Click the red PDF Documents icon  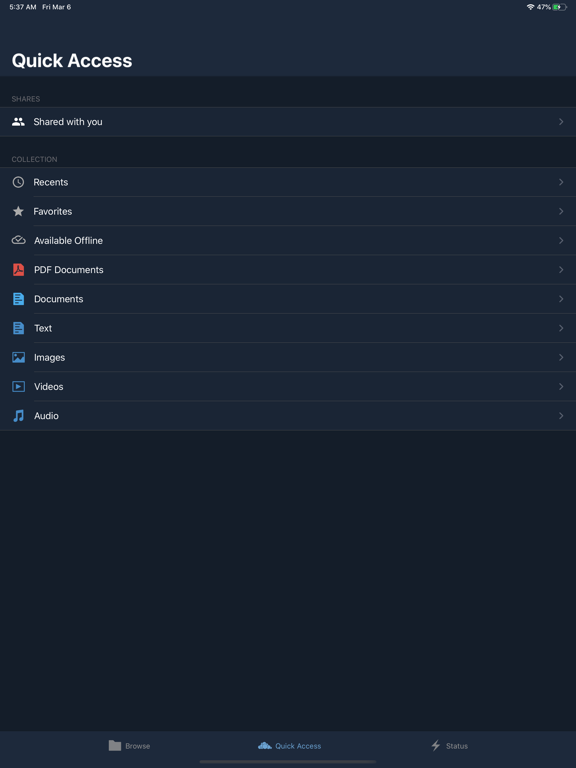click(18, 270)
